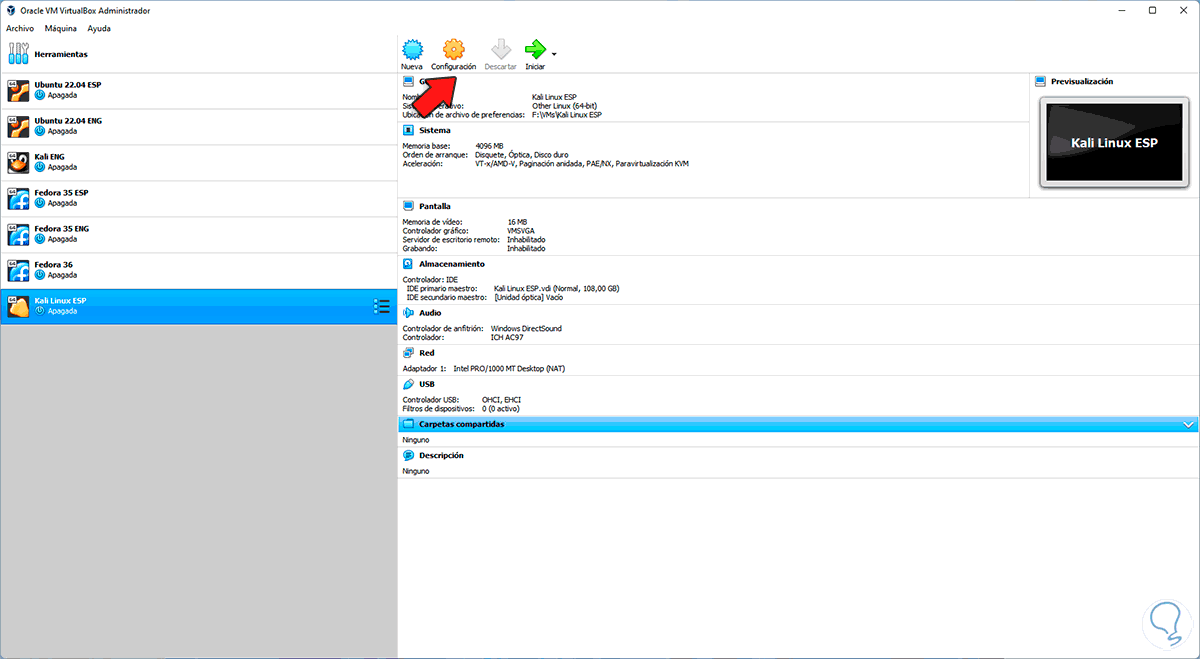
Task: Click 'Kali Linux ESP.vdi (Normal, 108,00 GB)' text
Action: click(557, 288)
